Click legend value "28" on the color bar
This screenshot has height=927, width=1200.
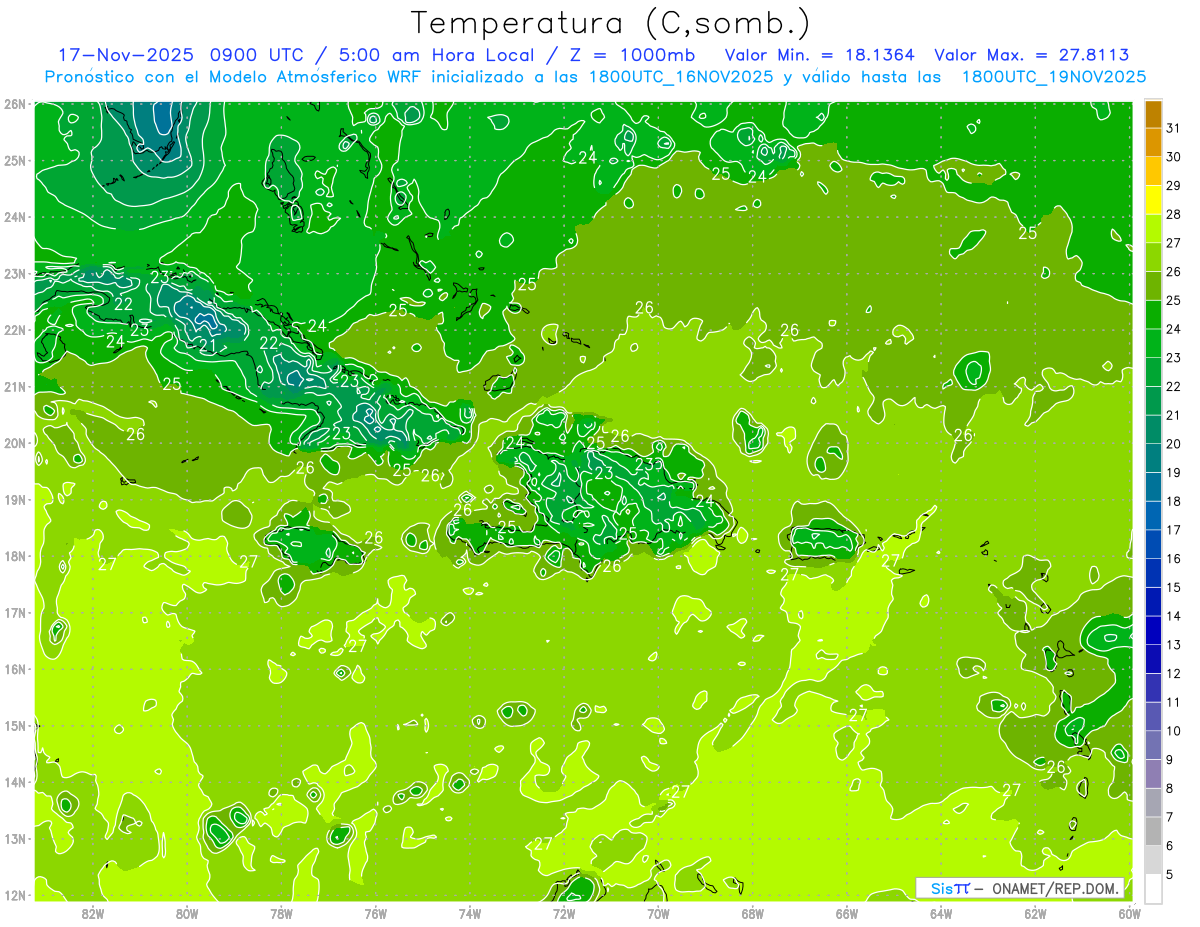[x=1174, y=214]
